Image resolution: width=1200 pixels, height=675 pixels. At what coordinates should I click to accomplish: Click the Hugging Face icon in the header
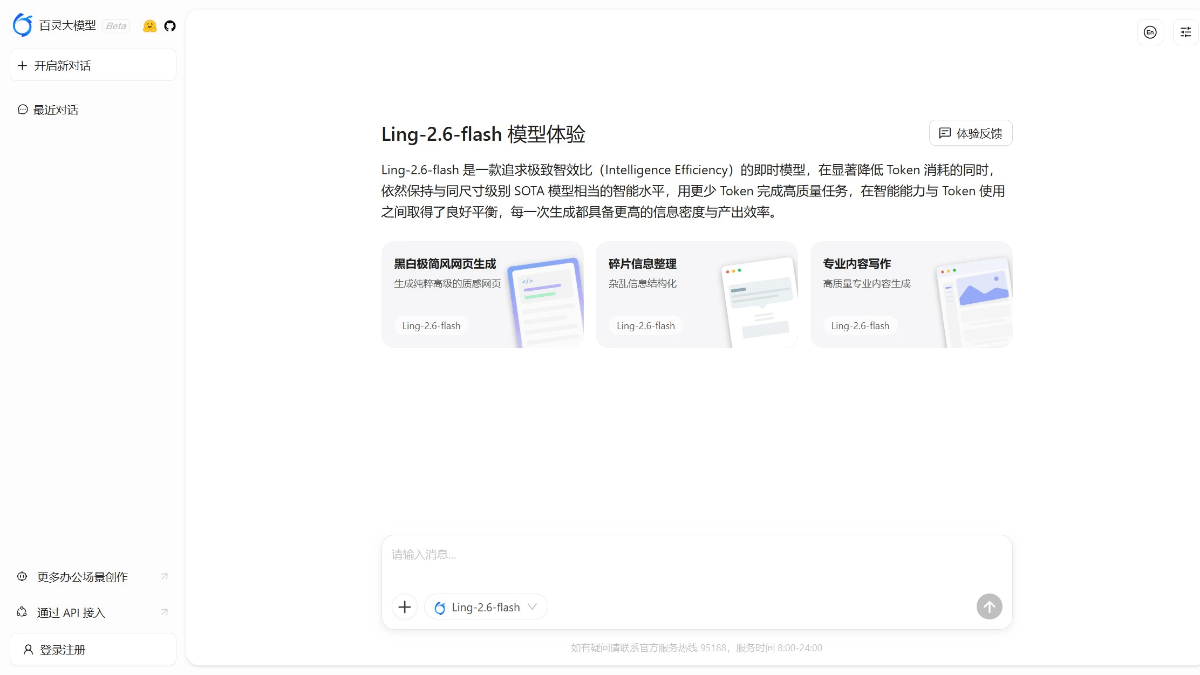coord(150,26)
